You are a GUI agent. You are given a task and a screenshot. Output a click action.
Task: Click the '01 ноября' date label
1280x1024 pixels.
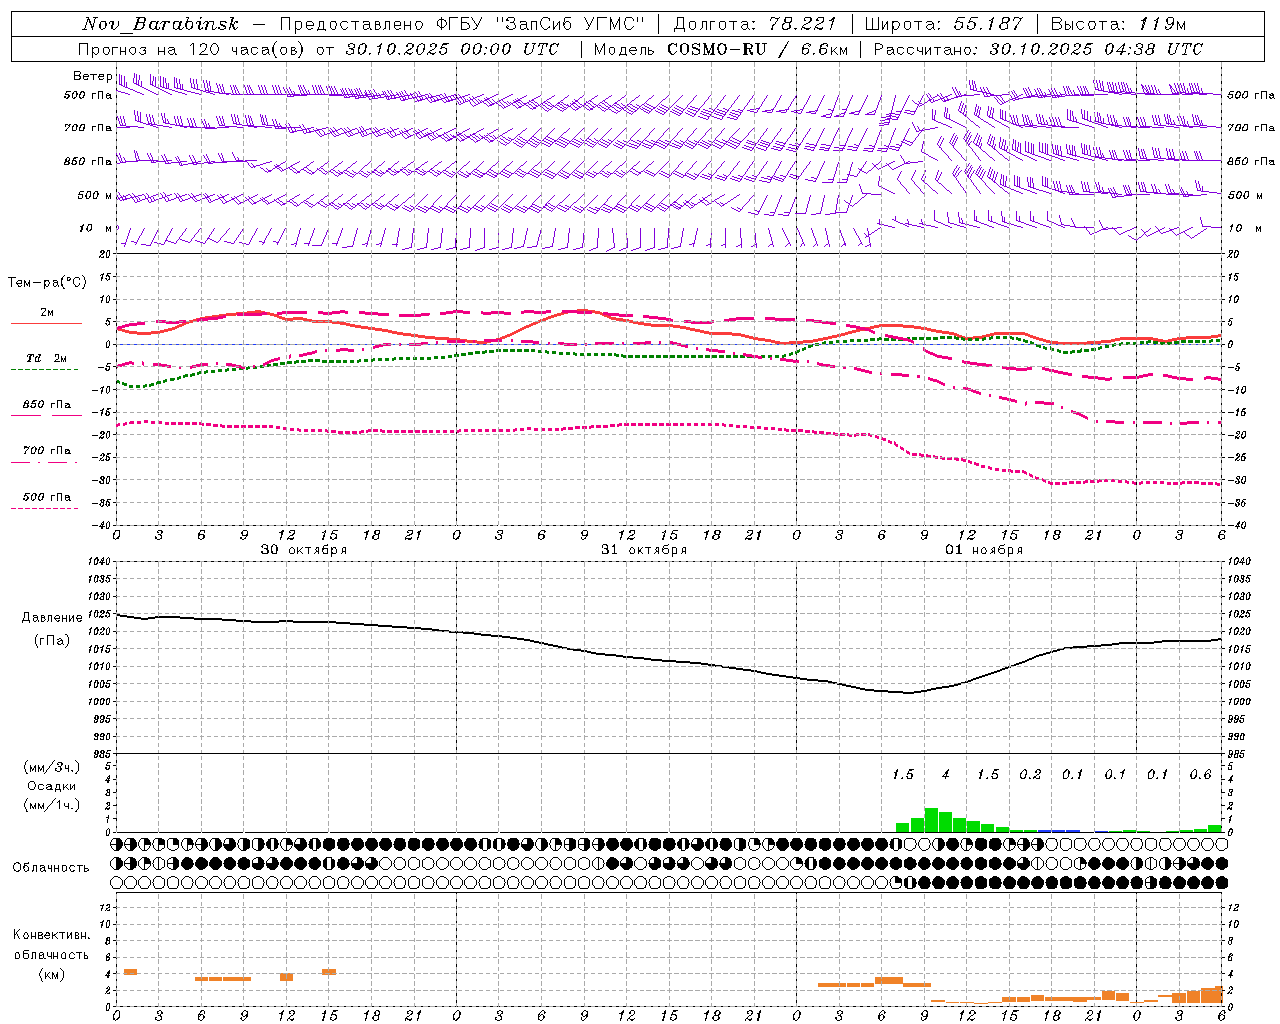click(x=984, y=550)
